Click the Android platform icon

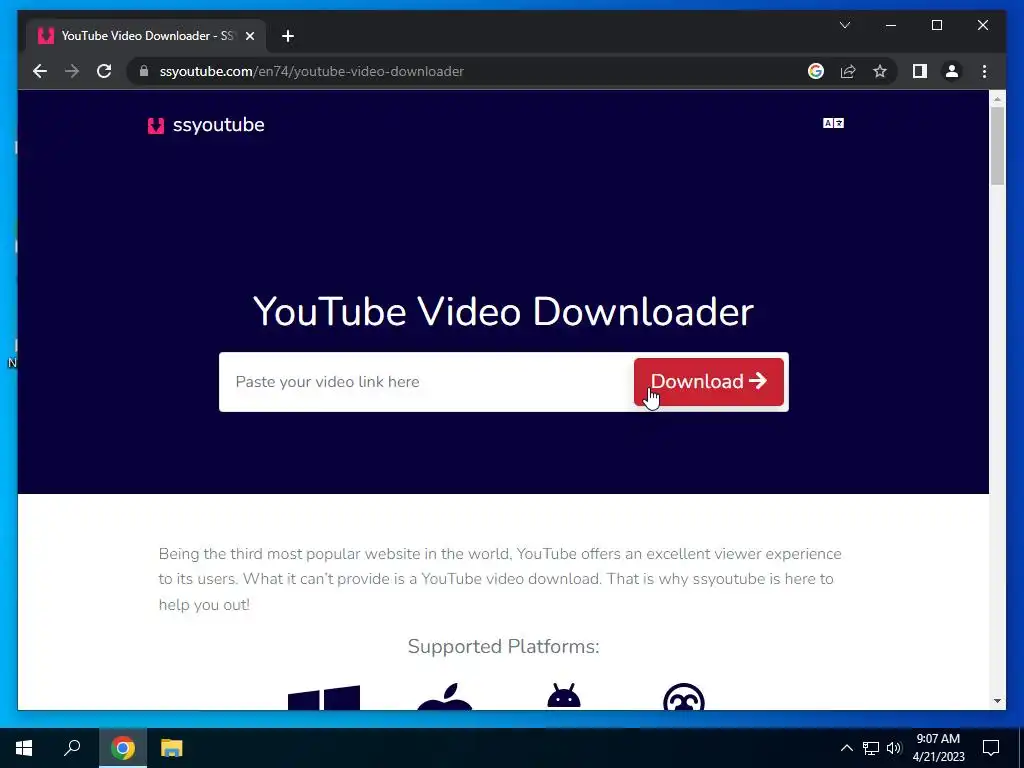pos(564,696)
